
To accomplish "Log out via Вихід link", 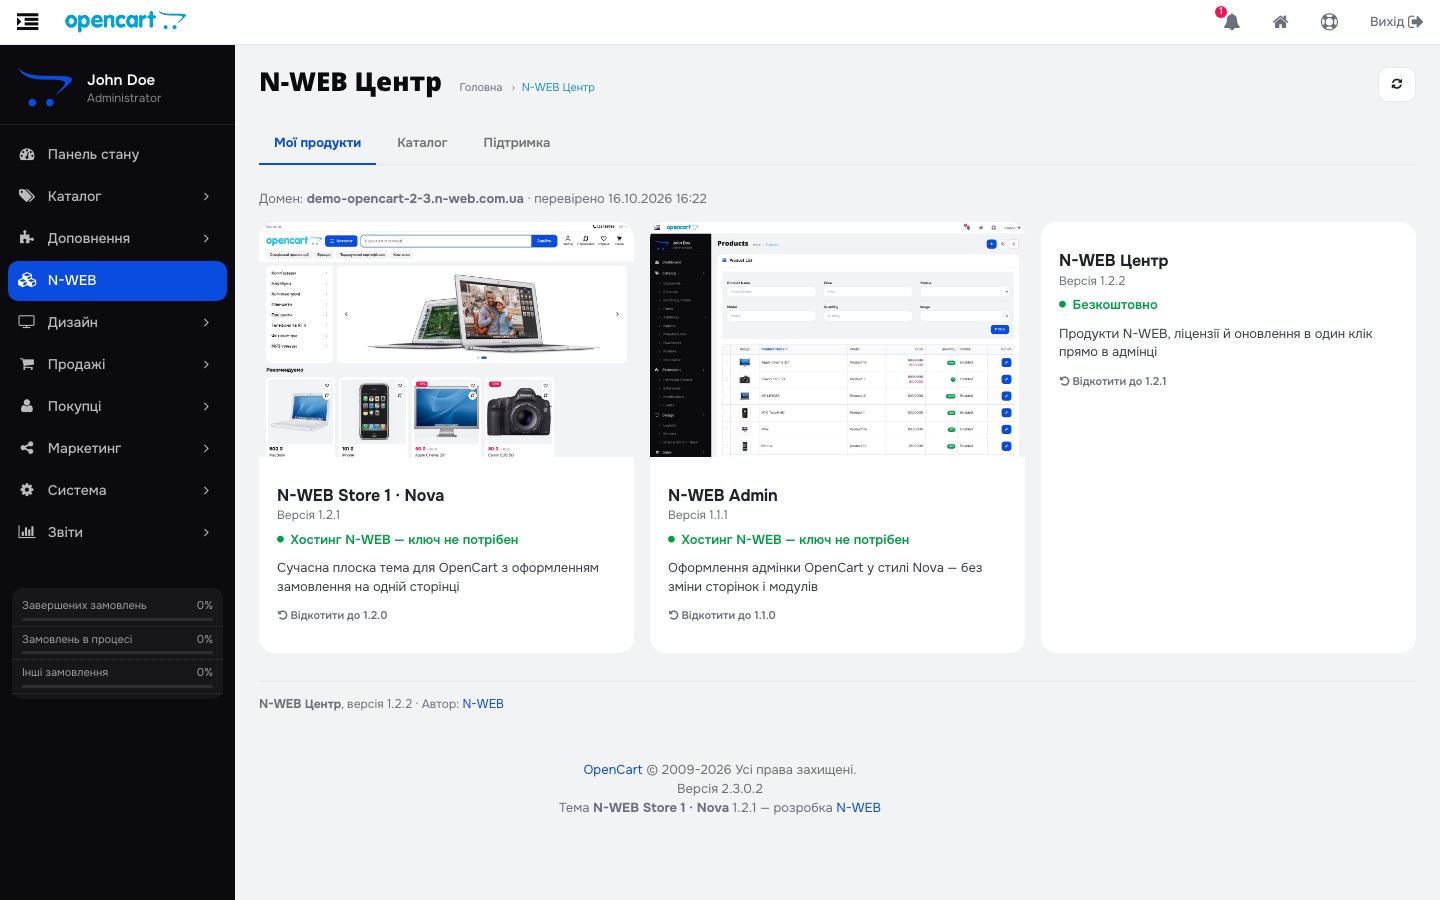I will [x=1396, y=22].
